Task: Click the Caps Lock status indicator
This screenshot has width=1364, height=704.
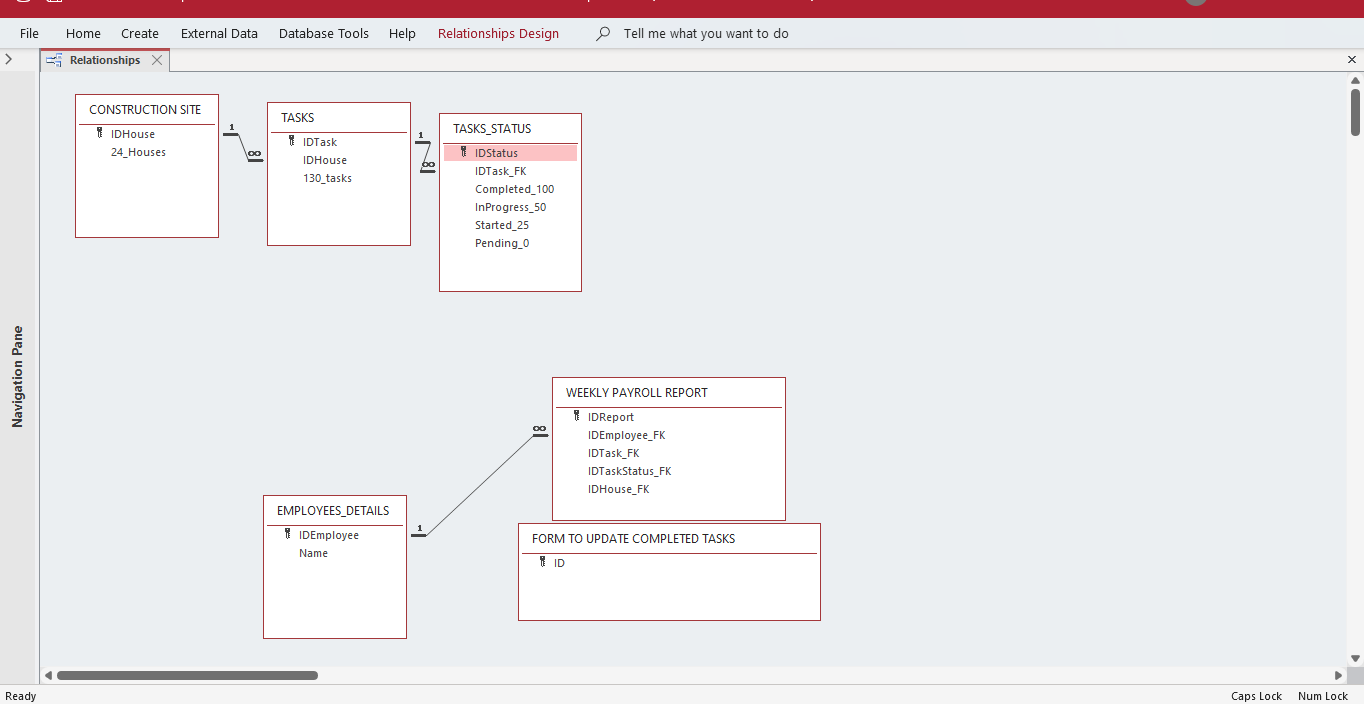Action: (1256, 696)
